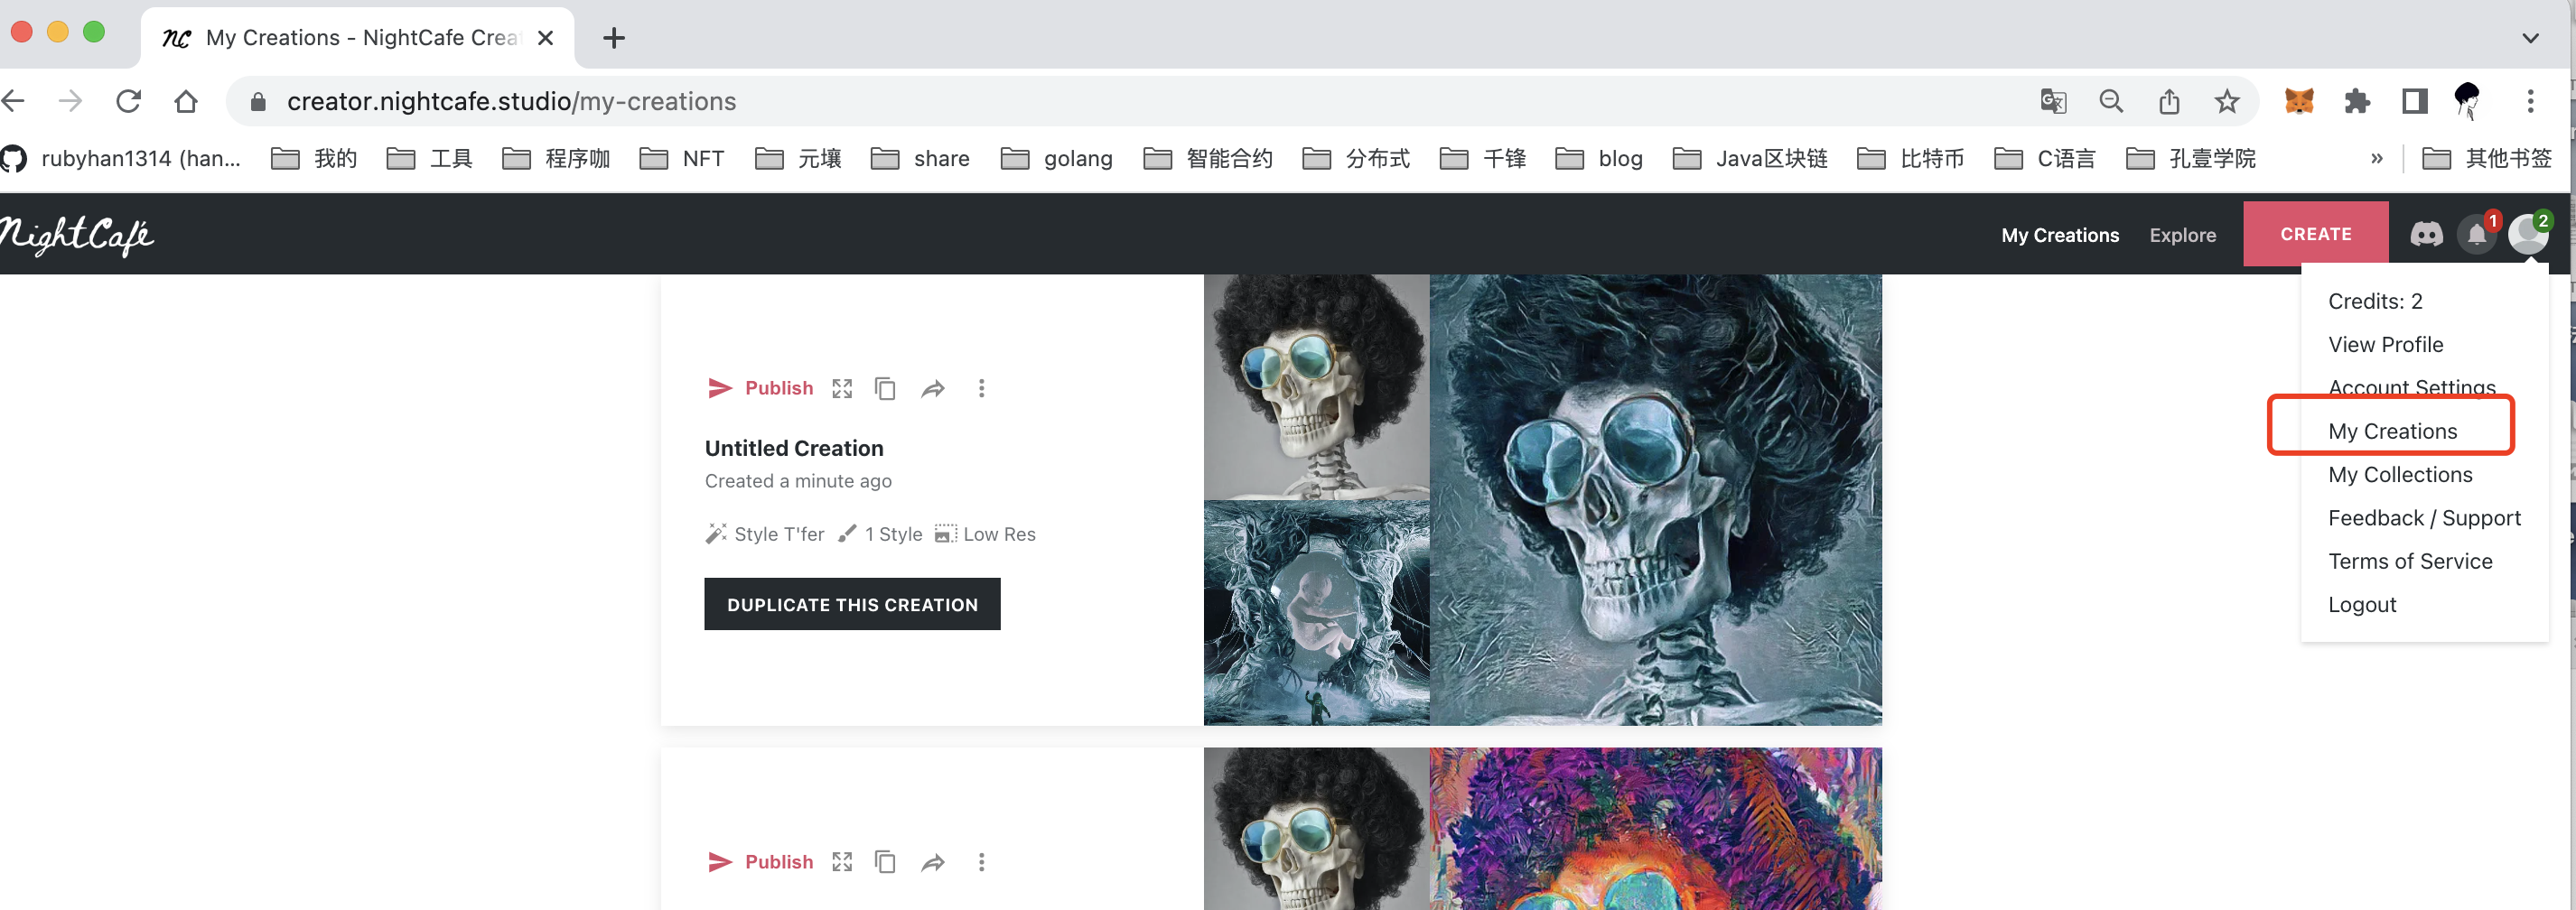Click the browser home icon
This screenshot has height=910, width=2576.
(186, 101)
